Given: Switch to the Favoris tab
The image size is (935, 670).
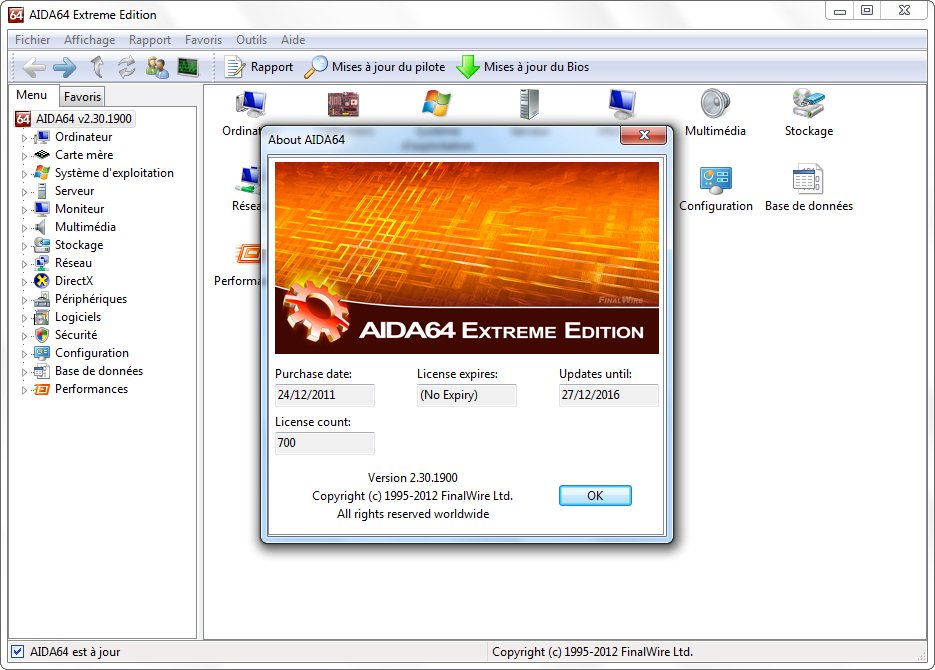Looking at the screenshot, I should (81, 95).
